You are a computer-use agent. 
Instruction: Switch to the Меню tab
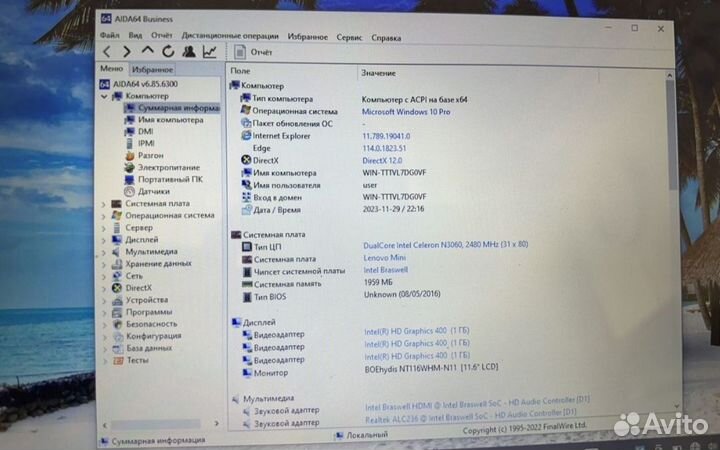(x=112, y=68)
